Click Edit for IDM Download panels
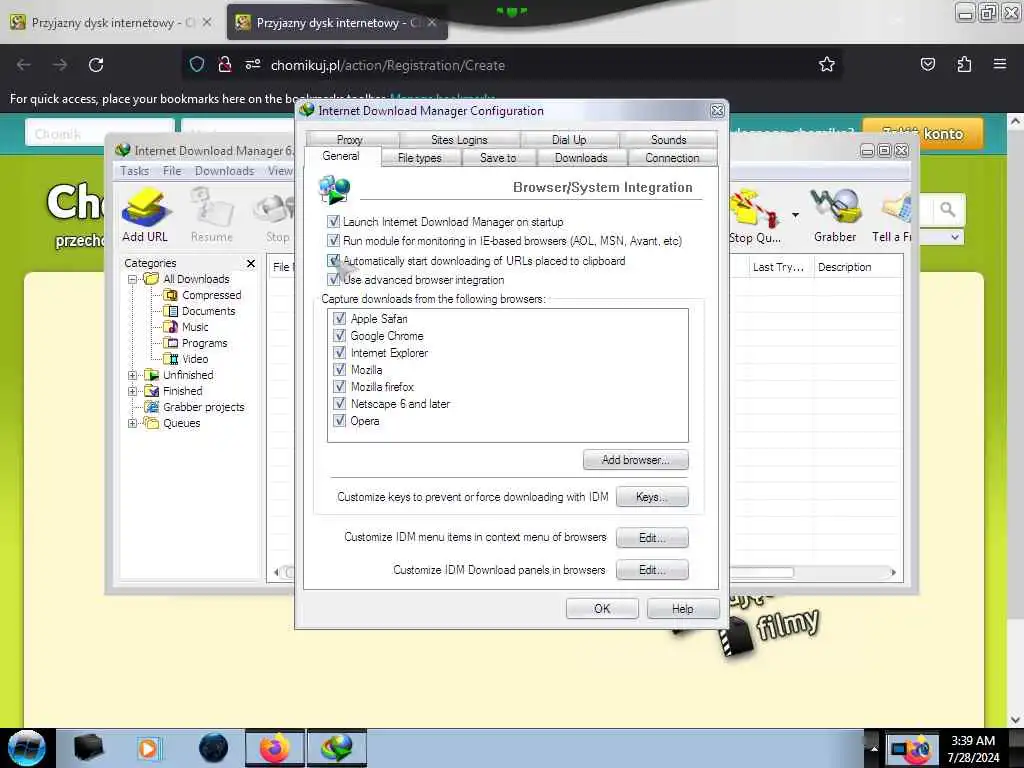This screenshot has width=1024, height=768. (x=652, y=569)
